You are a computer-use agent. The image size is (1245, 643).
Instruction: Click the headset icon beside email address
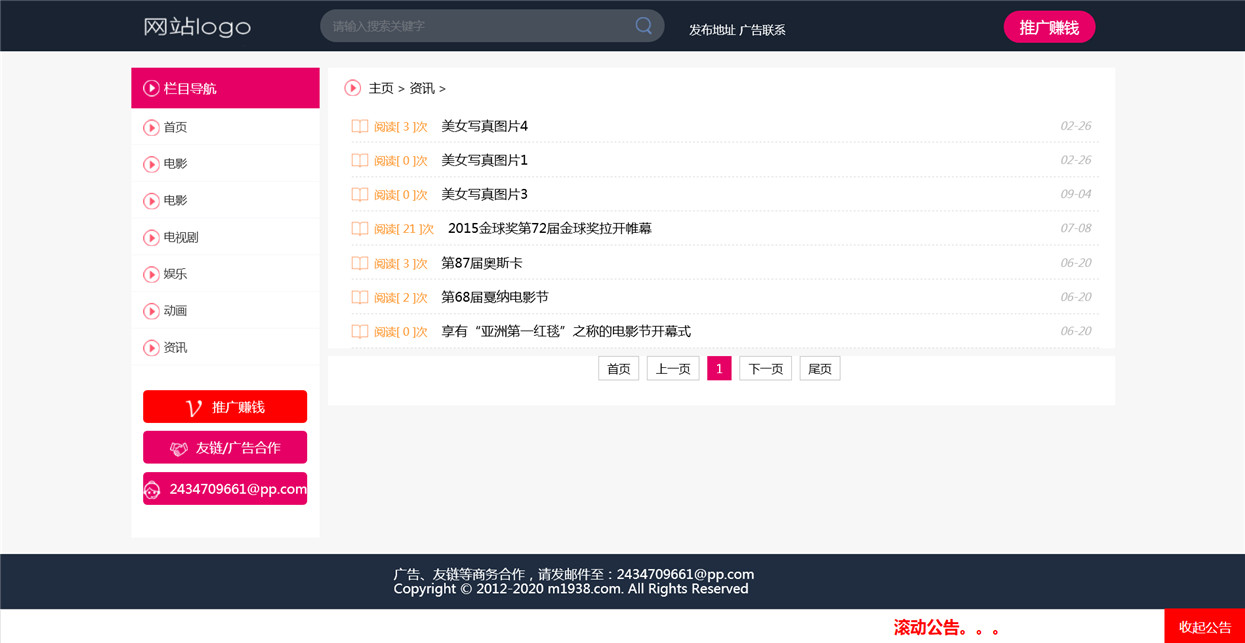pos(152,490)
